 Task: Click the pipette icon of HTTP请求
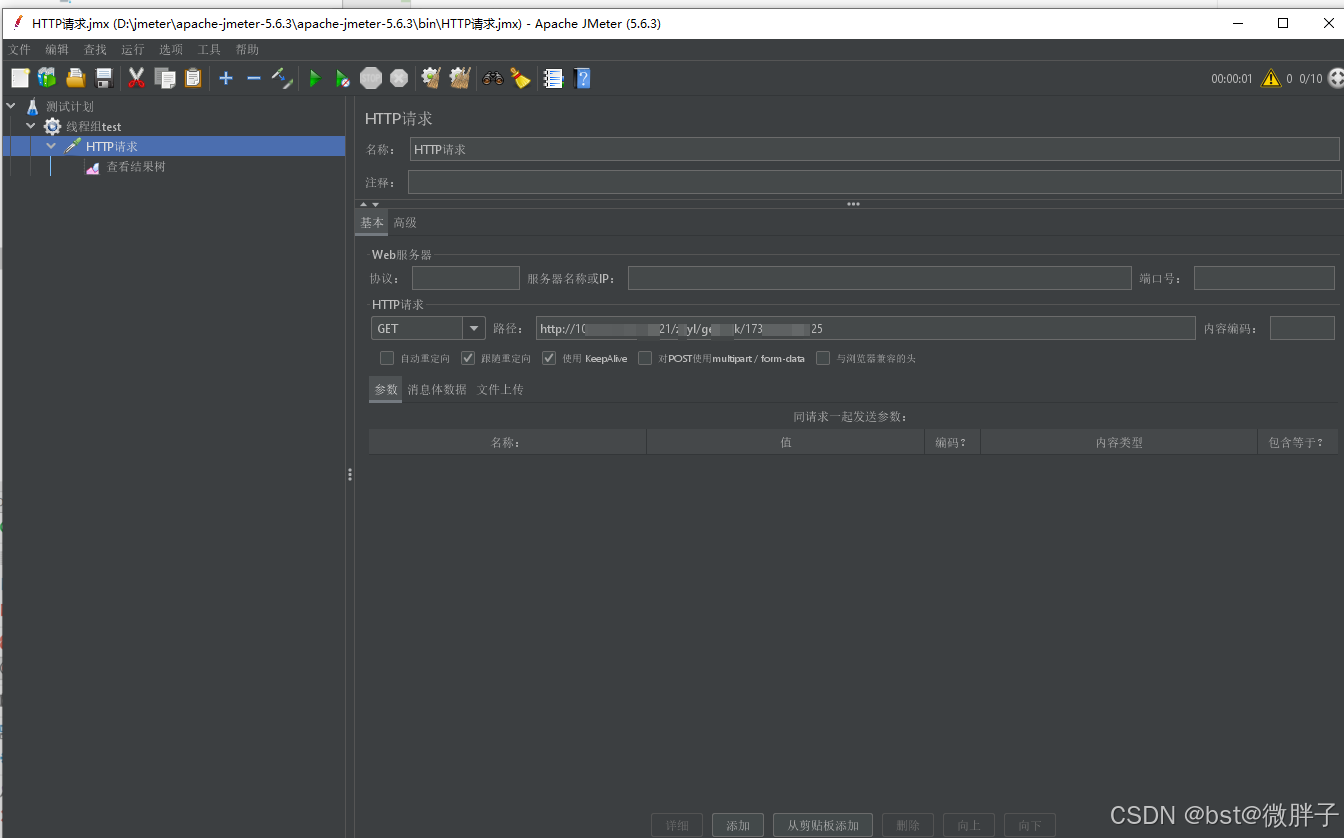(x=73, y=146)
